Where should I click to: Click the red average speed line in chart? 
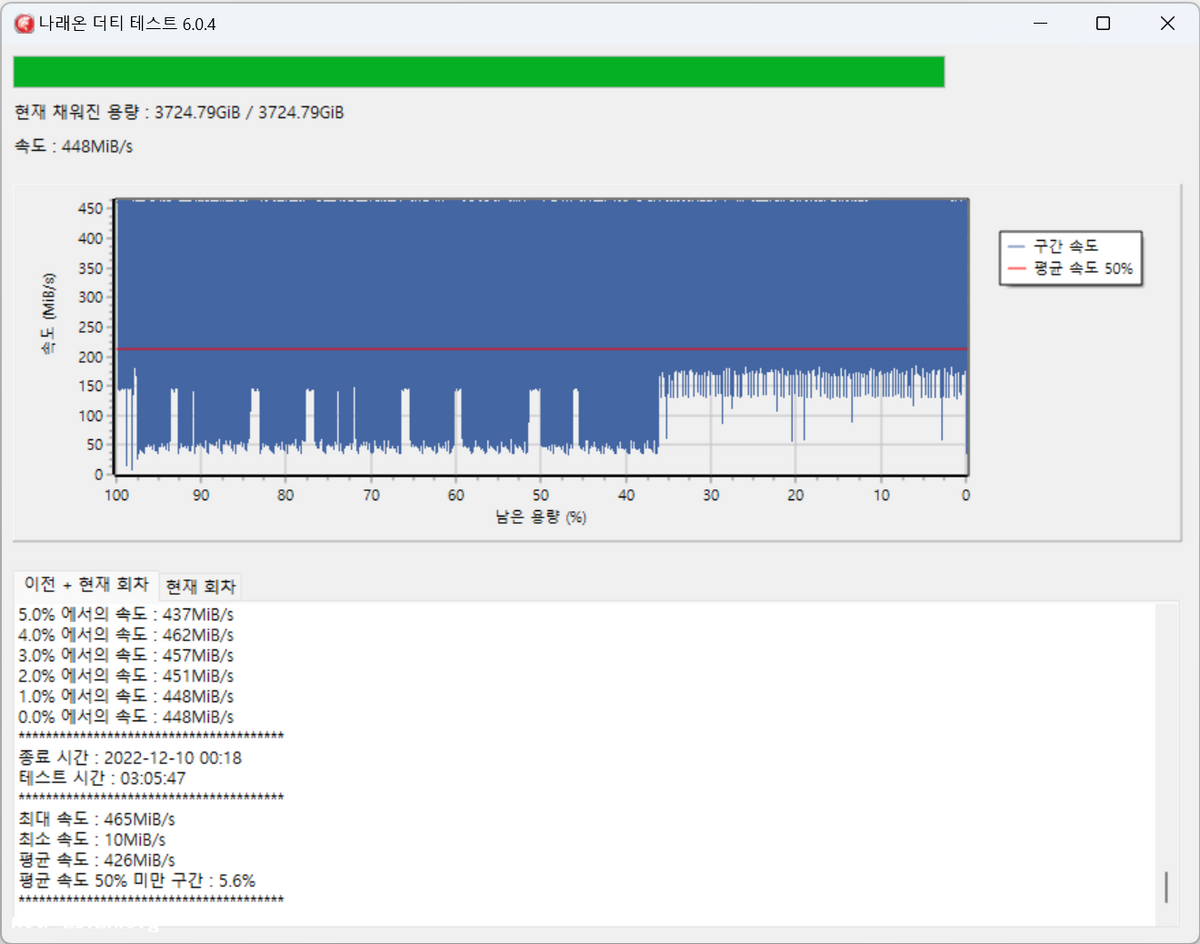coord(541,349)
